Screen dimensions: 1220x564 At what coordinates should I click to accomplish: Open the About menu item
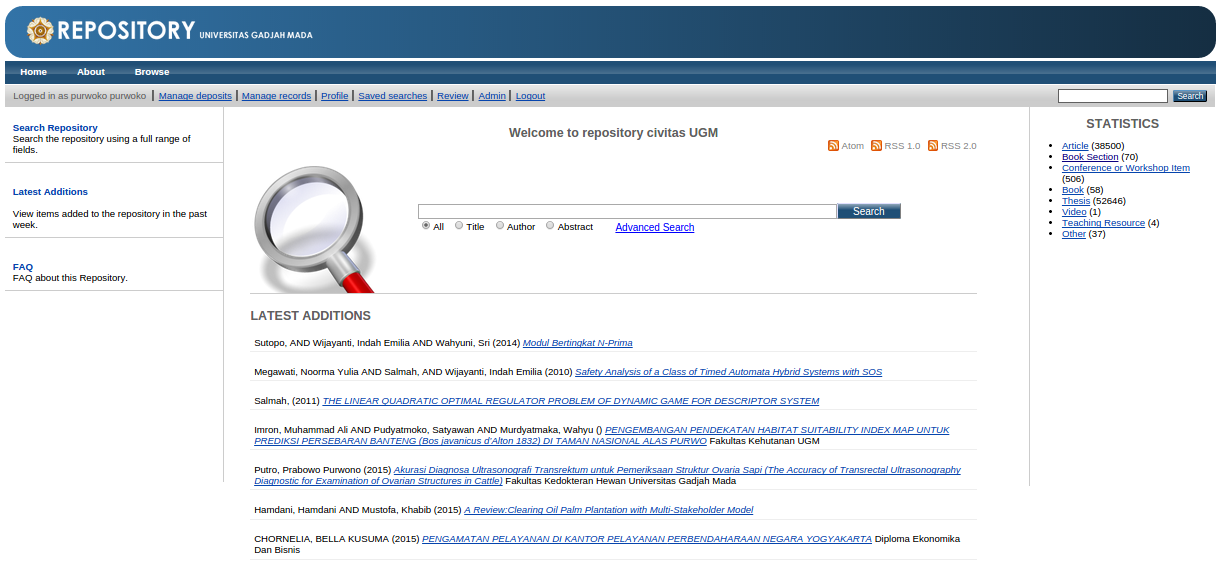[x=91, y=72]
